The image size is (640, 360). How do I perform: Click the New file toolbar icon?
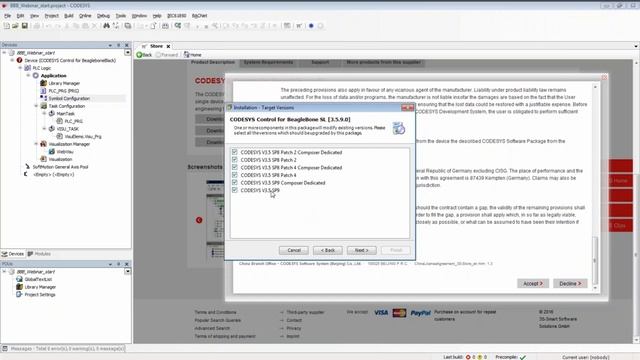(7, 26)
